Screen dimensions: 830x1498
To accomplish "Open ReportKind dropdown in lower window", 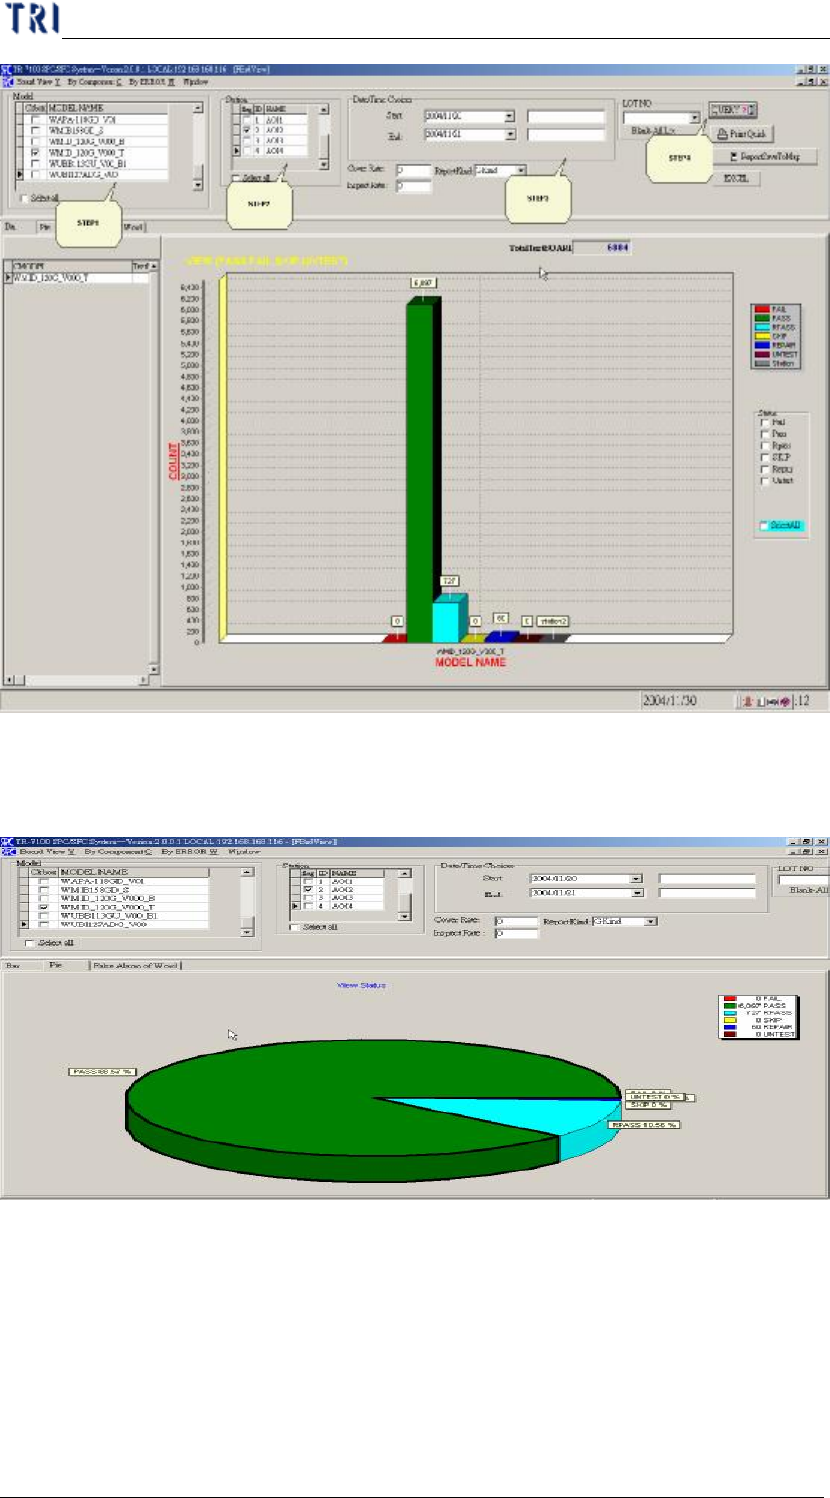I will tap(651, 921).
